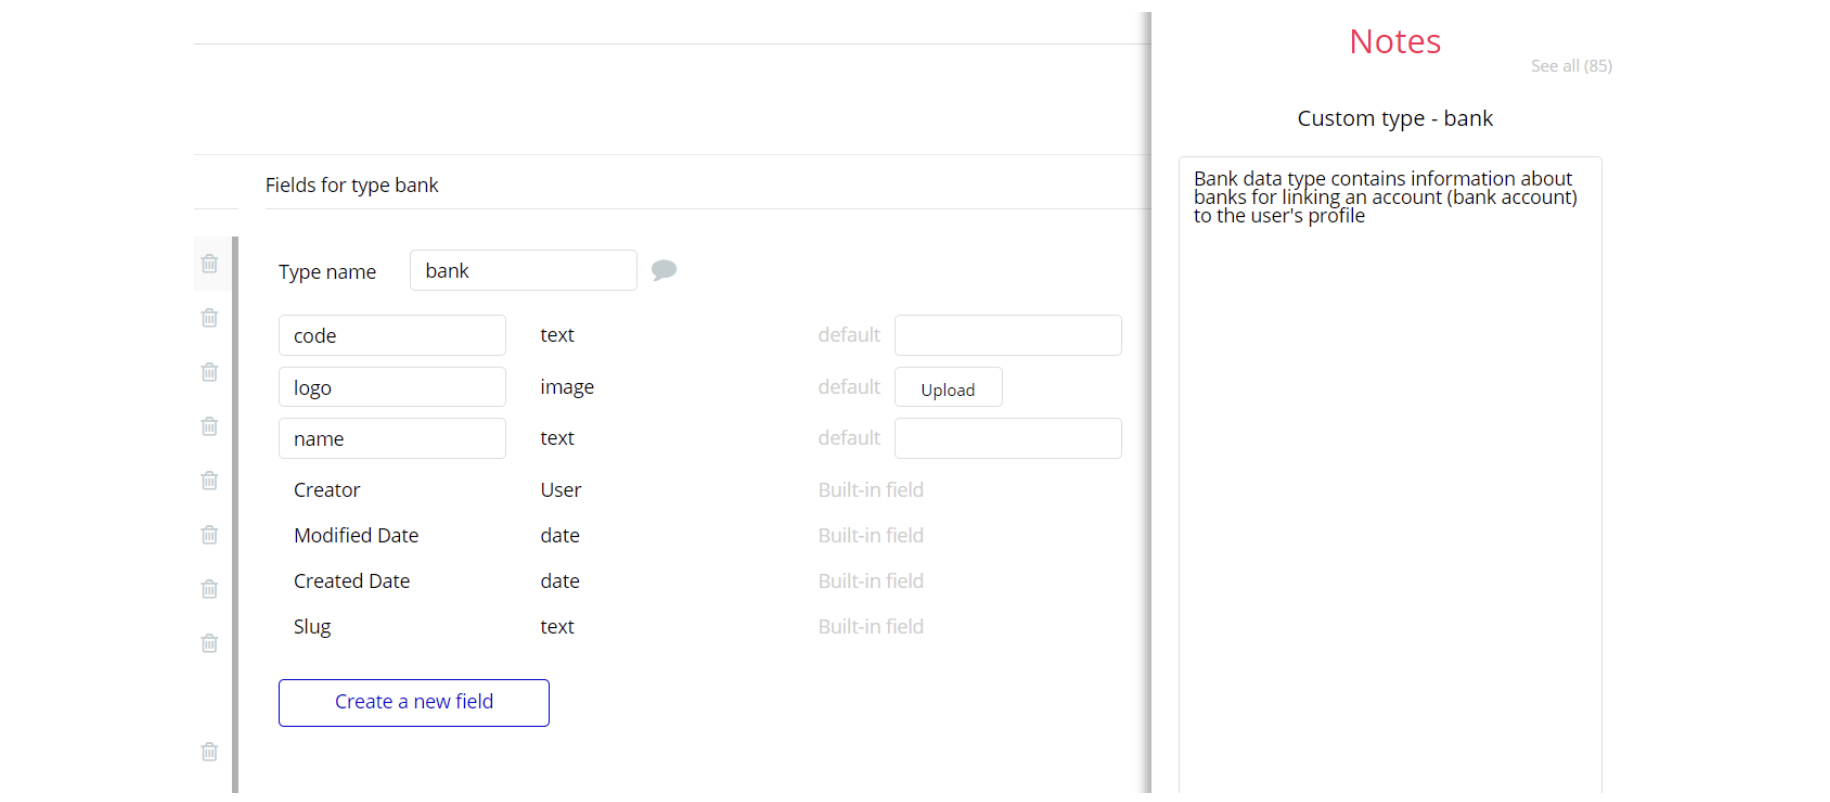Click the third trash icon from top
The image size is (1830, 802).
point(209,372)
